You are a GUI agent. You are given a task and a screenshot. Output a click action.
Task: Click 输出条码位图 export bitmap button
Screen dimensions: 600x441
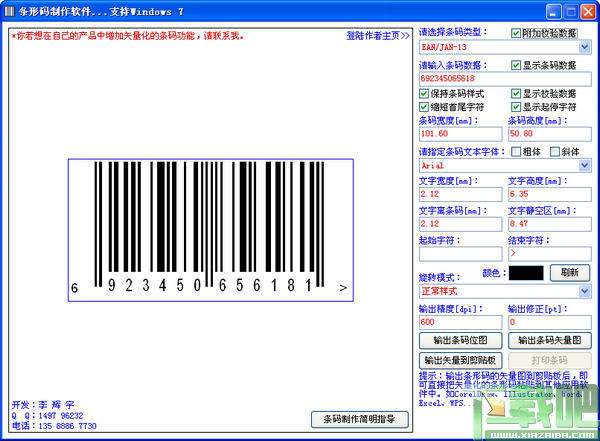(x=461, y=340)
